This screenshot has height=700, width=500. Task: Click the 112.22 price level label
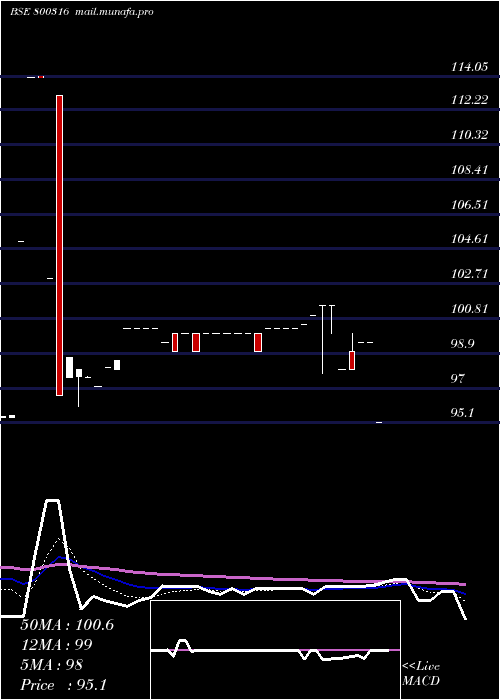coord(469,100)
